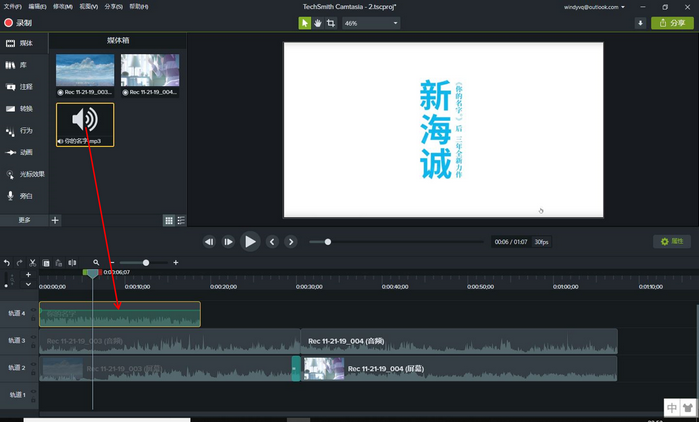Expand the marker/quiz track chevron
Viewport: 699px width, 422px height.
(x=29, y=284)
